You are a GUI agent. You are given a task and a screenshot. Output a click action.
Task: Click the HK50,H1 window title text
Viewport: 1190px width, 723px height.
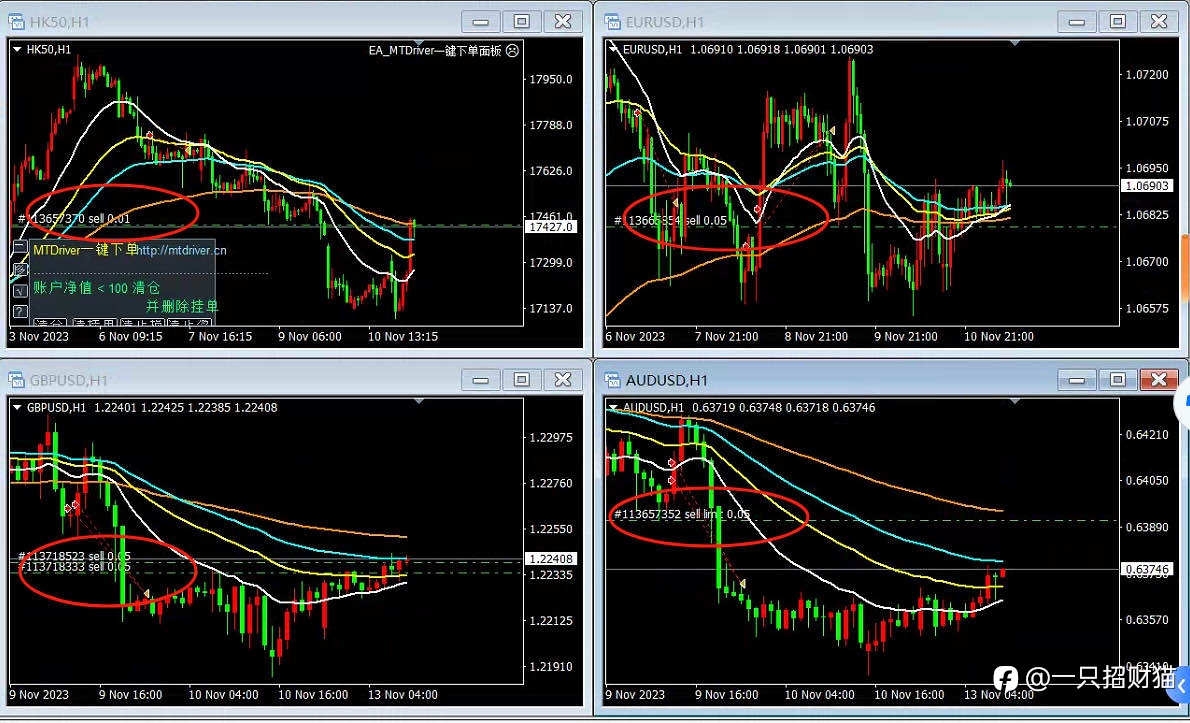(59, 22)
